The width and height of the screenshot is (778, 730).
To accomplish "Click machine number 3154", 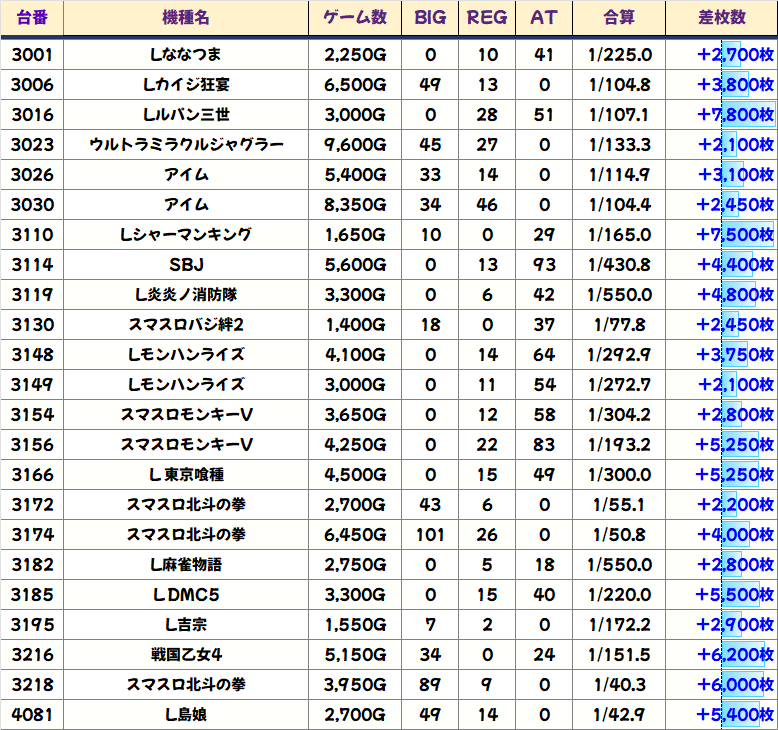I will tap(32, 415).
